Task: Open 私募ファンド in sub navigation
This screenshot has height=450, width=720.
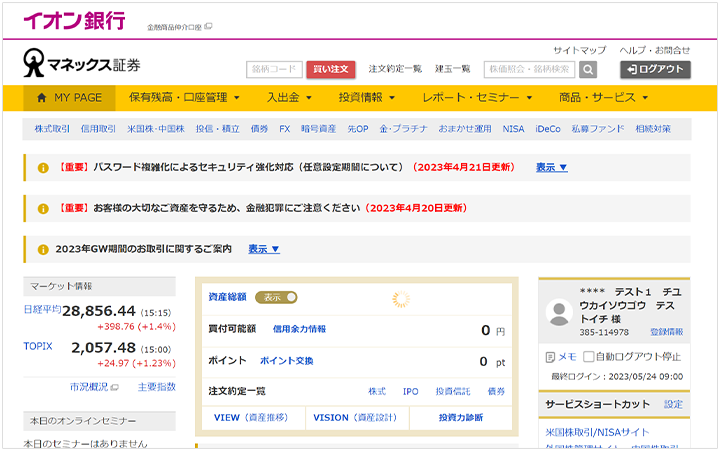Action: [598, 129]
